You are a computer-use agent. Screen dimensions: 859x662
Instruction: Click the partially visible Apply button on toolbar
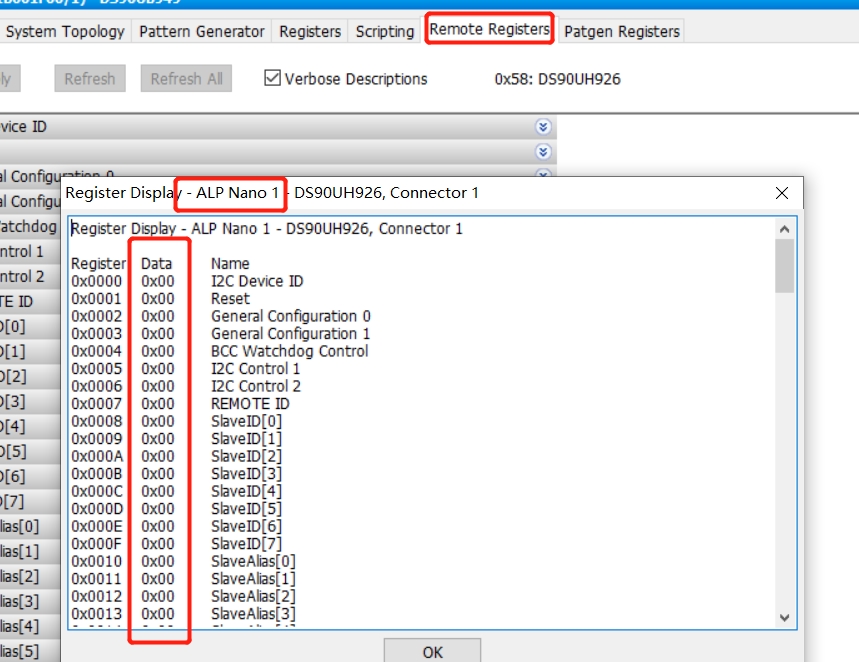tap(8, 78)
